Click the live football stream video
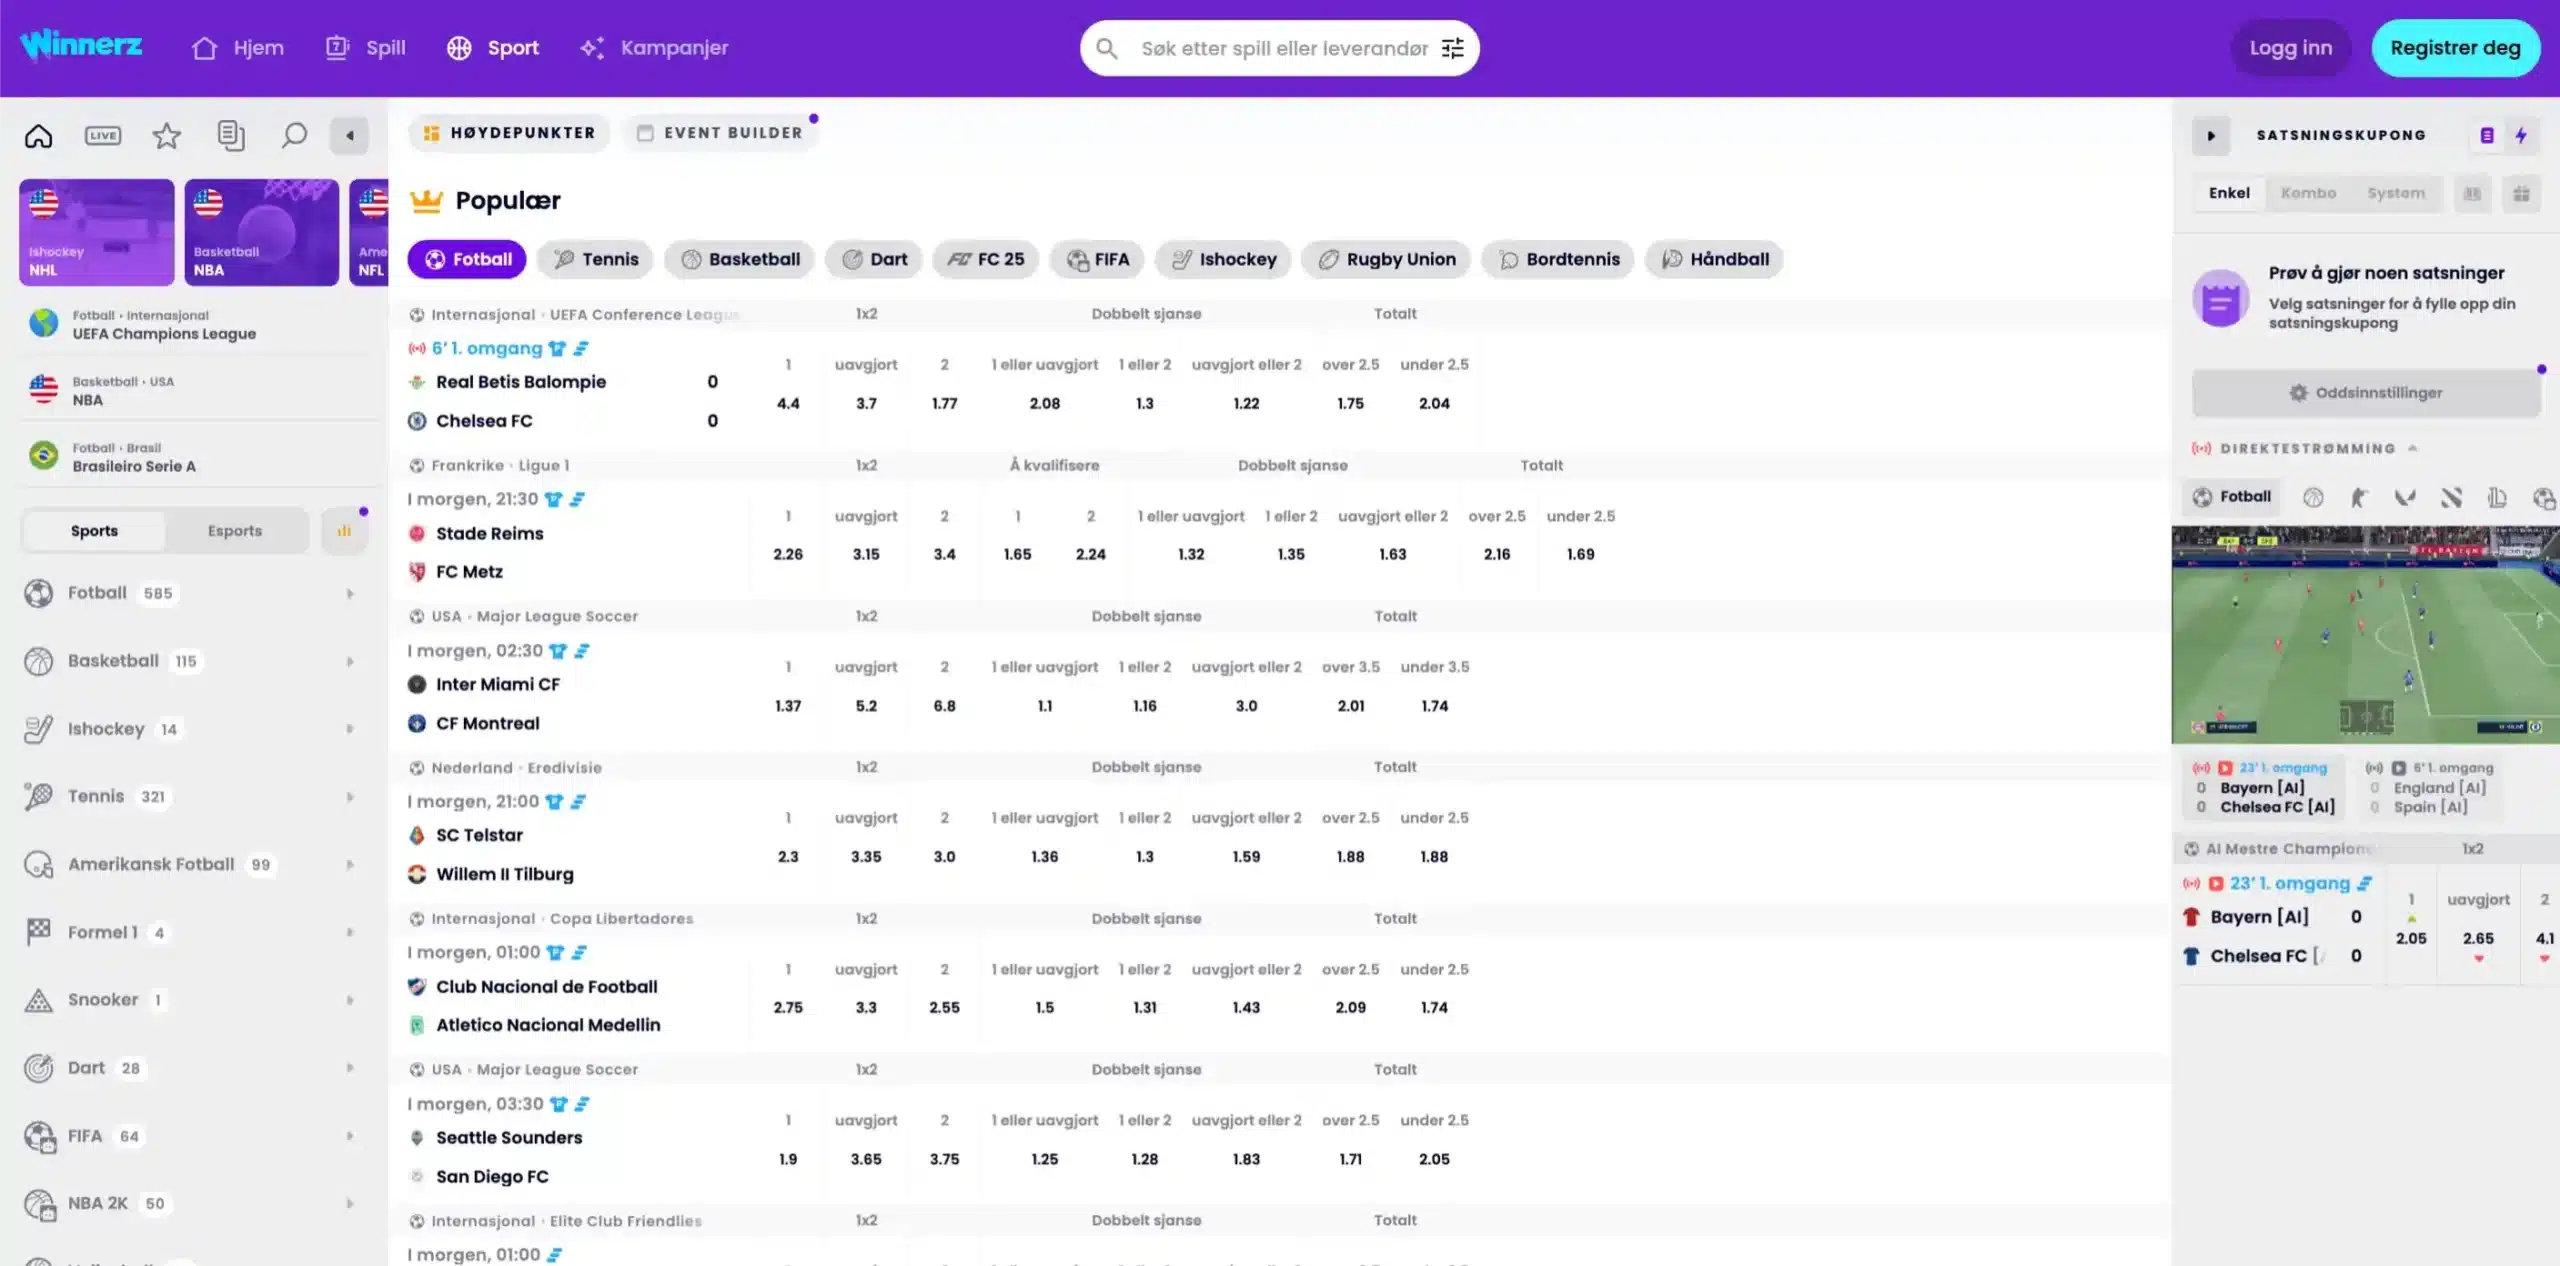 pyautogui.click(x=2365, y=634)
